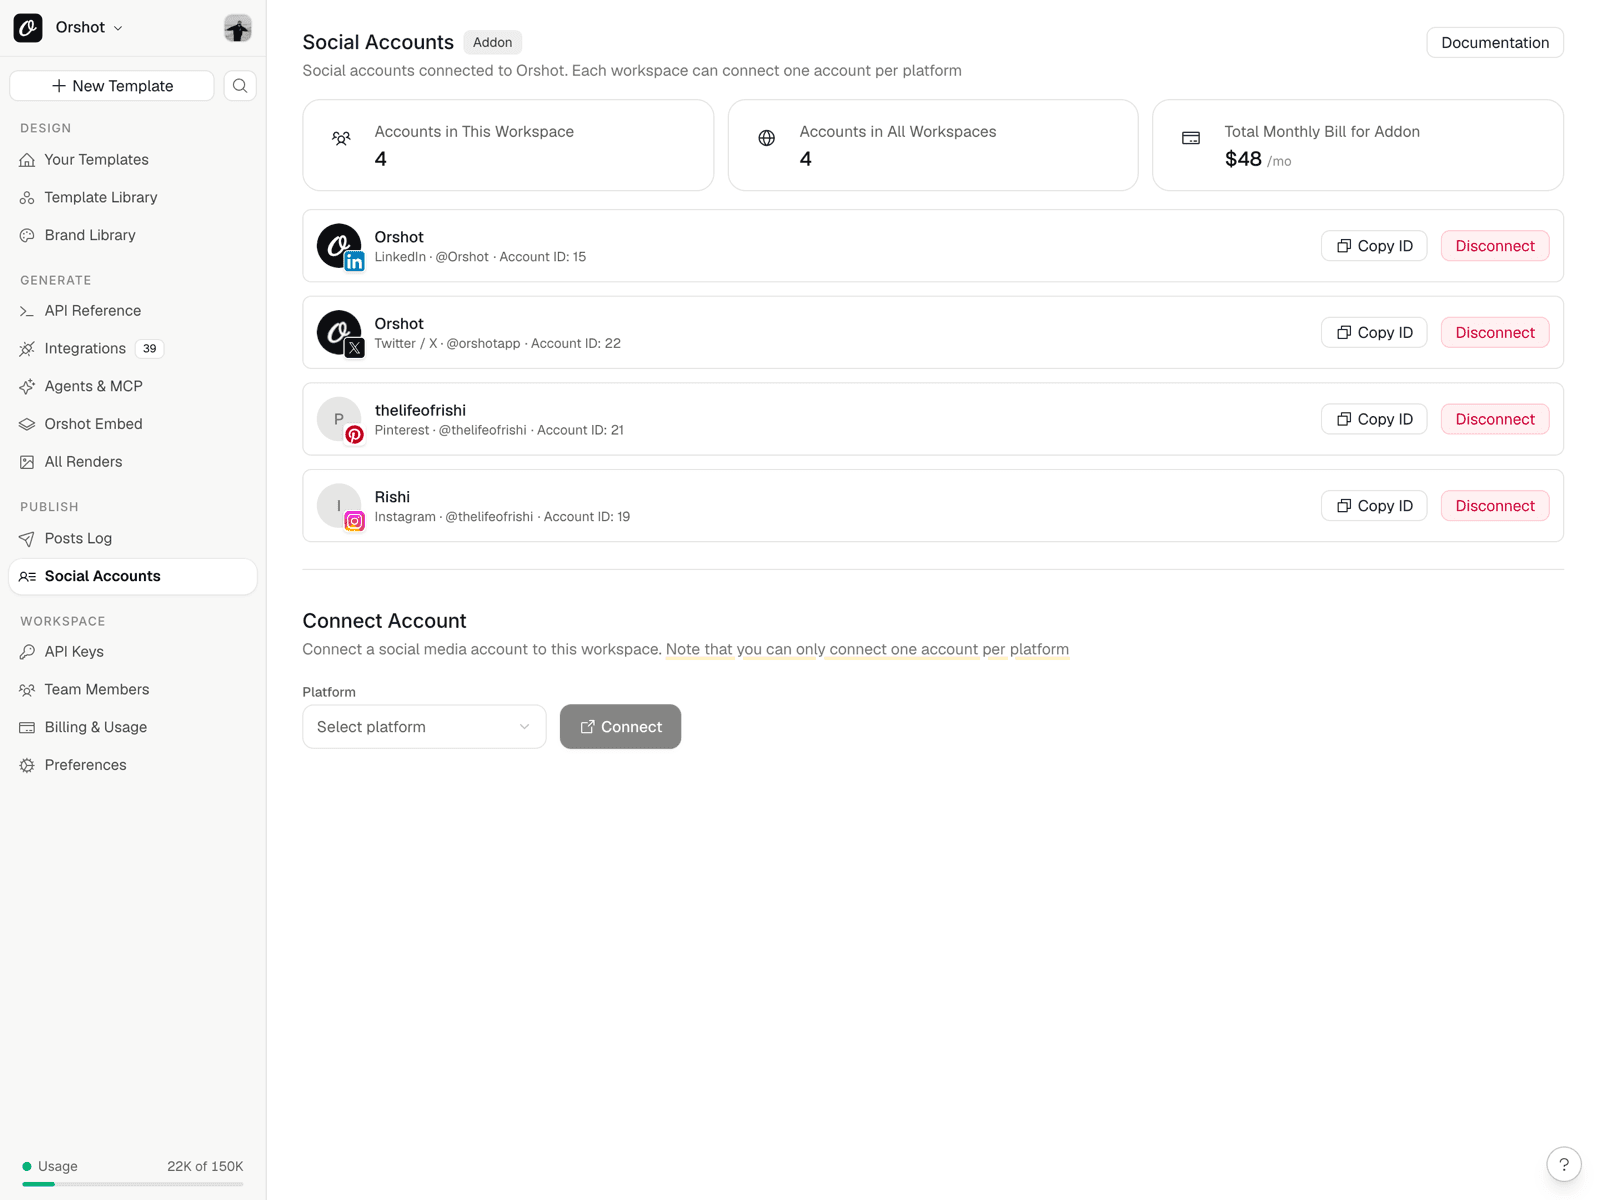Open the search magnifier icon
1600x1200 pixels.
(x=240, y=86)
